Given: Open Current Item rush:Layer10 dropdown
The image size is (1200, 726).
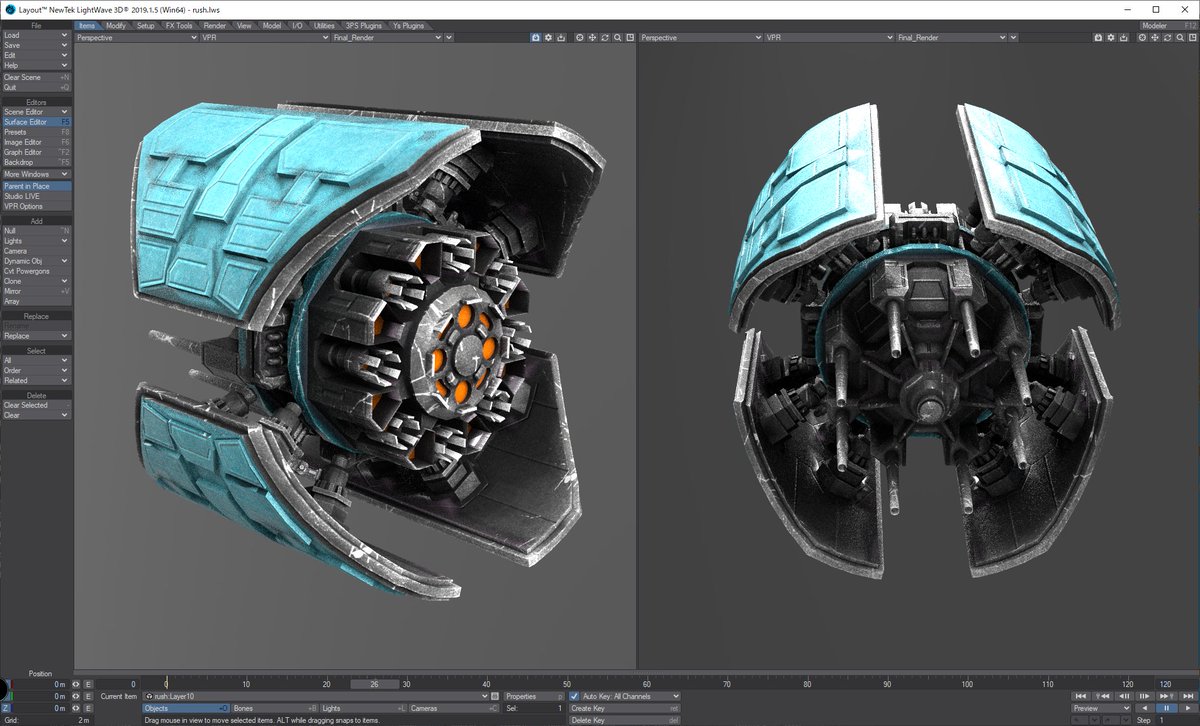Looking at the screenshot, I should pos(316,696).
